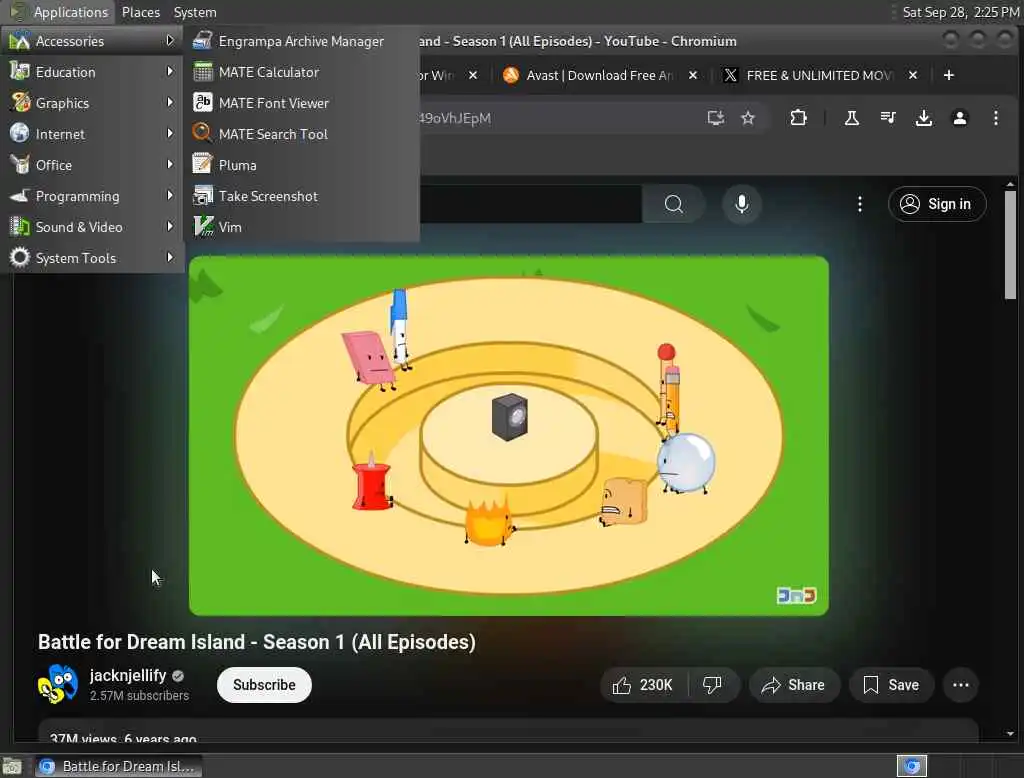Image resolution: width=1024 pixels, height=778 pixels.
Task: Click Sign in on YouTube
Action: pos(936,204)
